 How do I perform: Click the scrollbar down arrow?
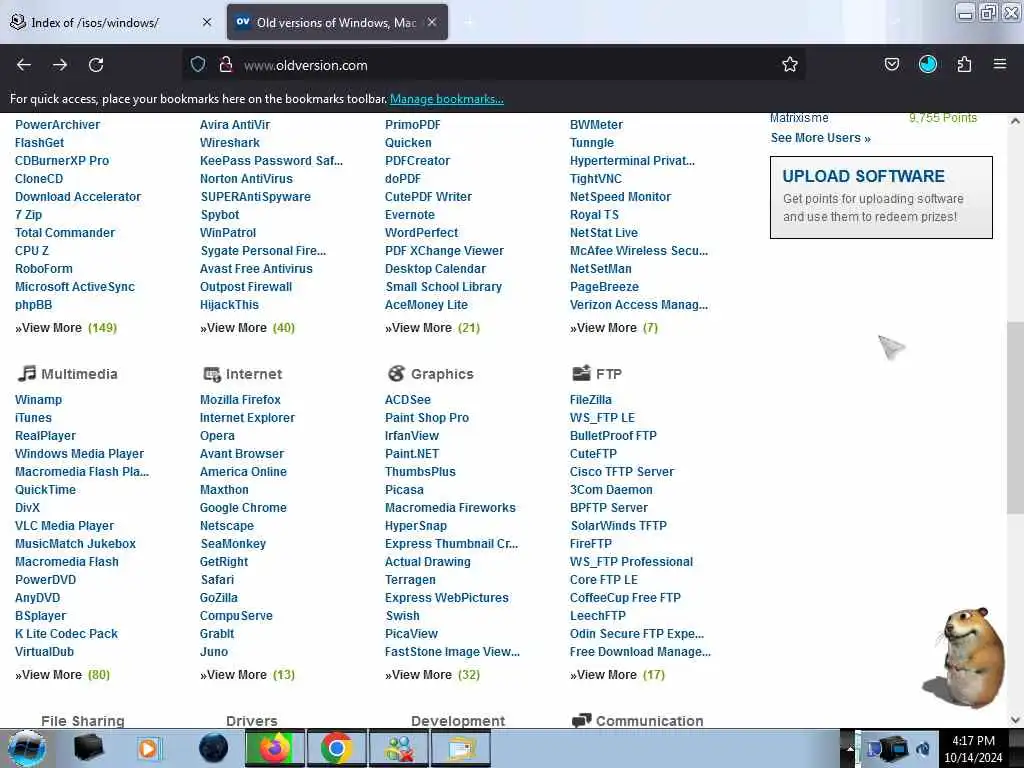click(x=1015, y=719)
